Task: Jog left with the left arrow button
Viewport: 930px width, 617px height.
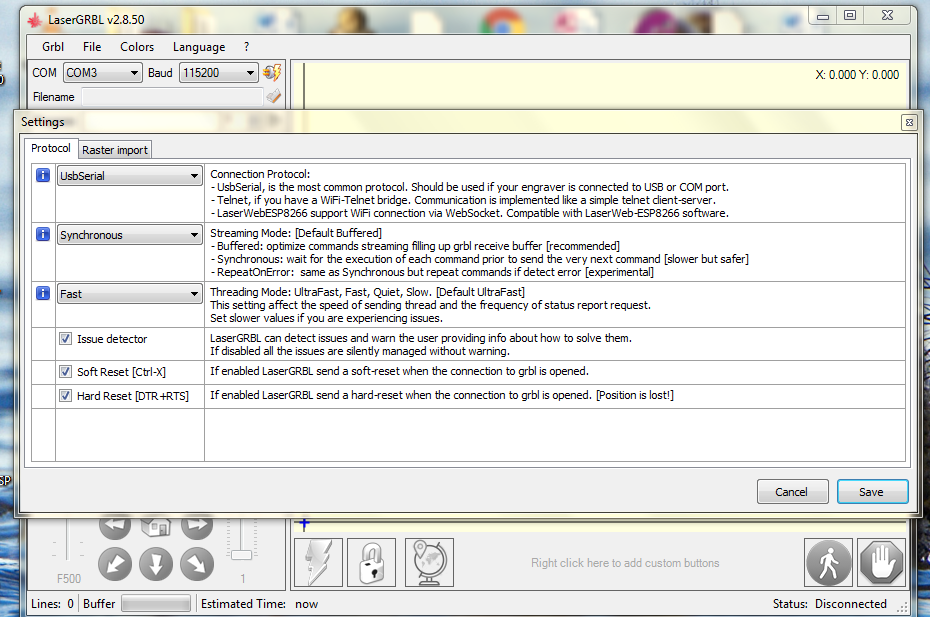Action: click(115, 526)
